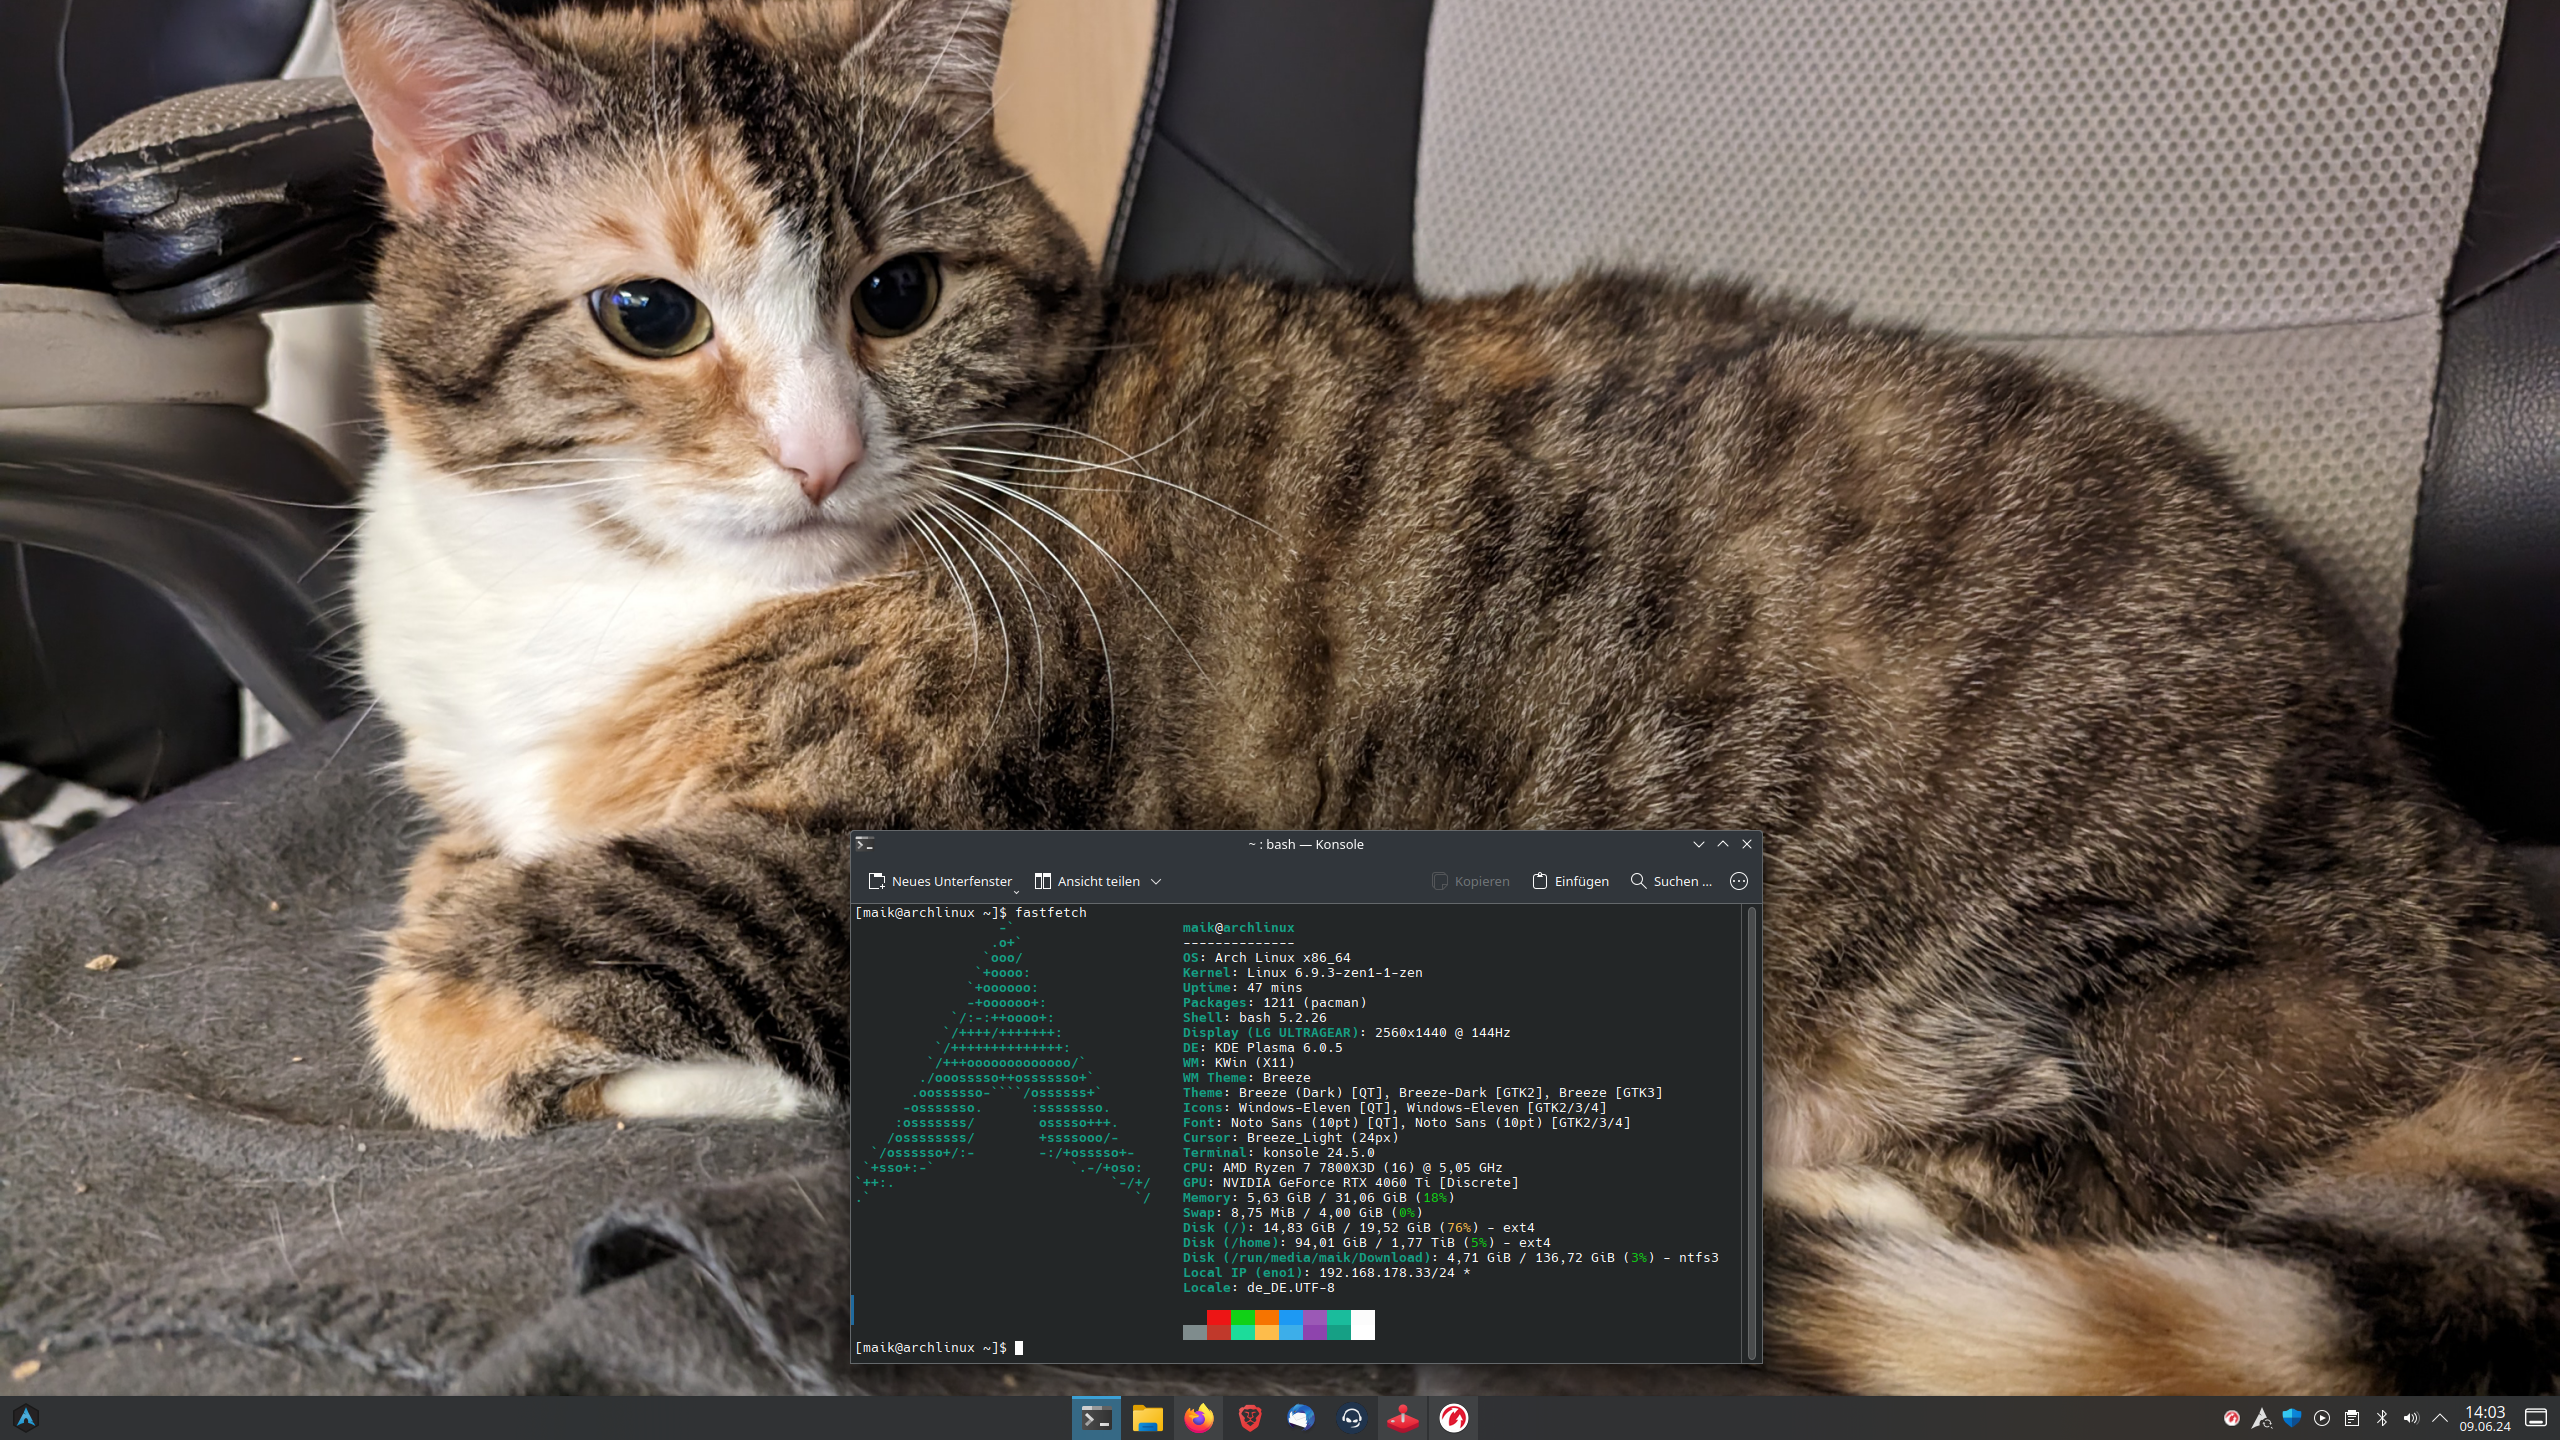Click Suchen search button in Konsole
Image resolution: width=2560 pixels, height=1440 pixels.
[x=1671, y=881]
